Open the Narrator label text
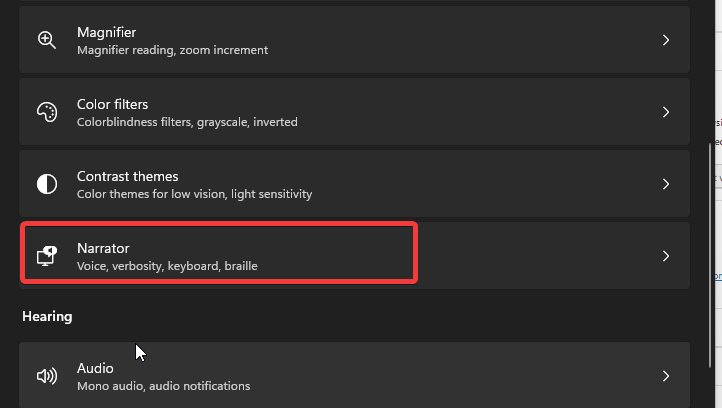This screenshot has width=722, height=408. click(x=103, y=248)
